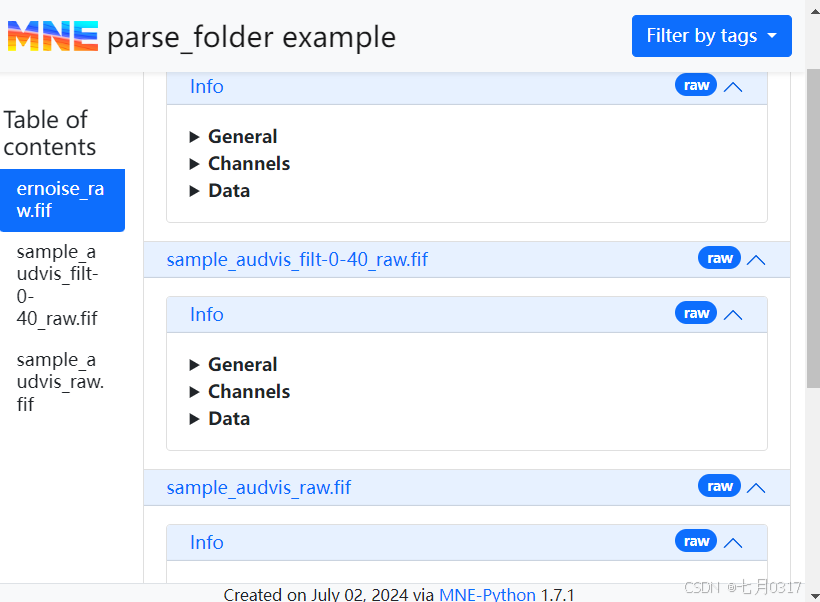Open the MNE-Python link in footer
This screenshot has height=602, width=820.
487,595
